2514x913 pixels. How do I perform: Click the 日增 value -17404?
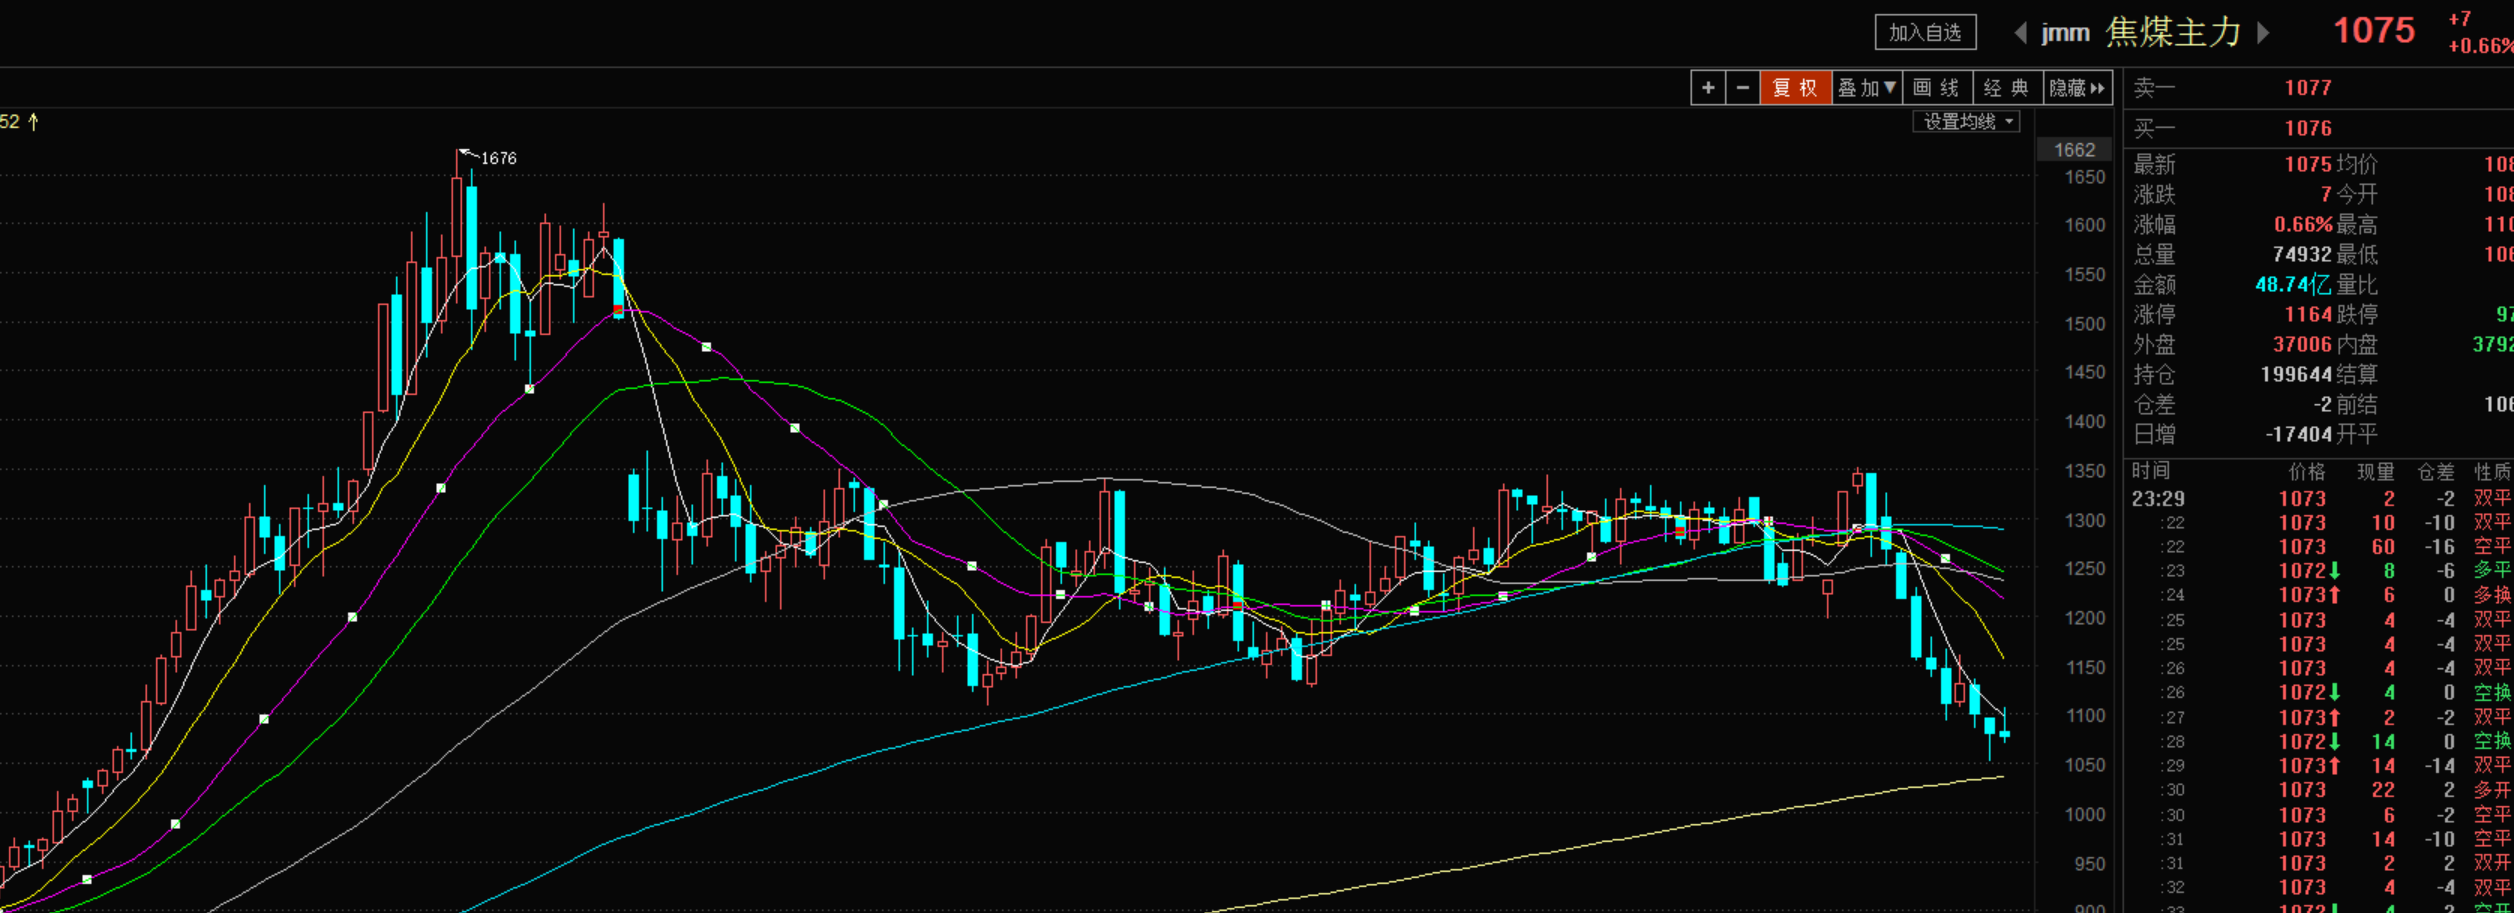[2299, 434]
